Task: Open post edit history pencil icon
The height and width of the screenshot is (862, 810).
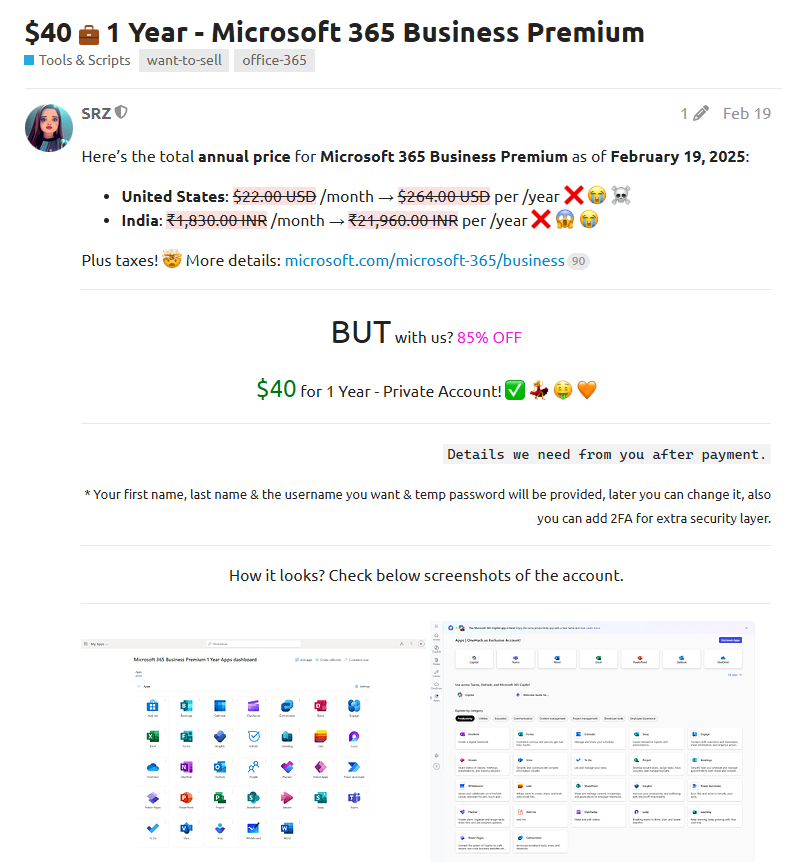Action: pyautogui.click(x=701, y=113)
